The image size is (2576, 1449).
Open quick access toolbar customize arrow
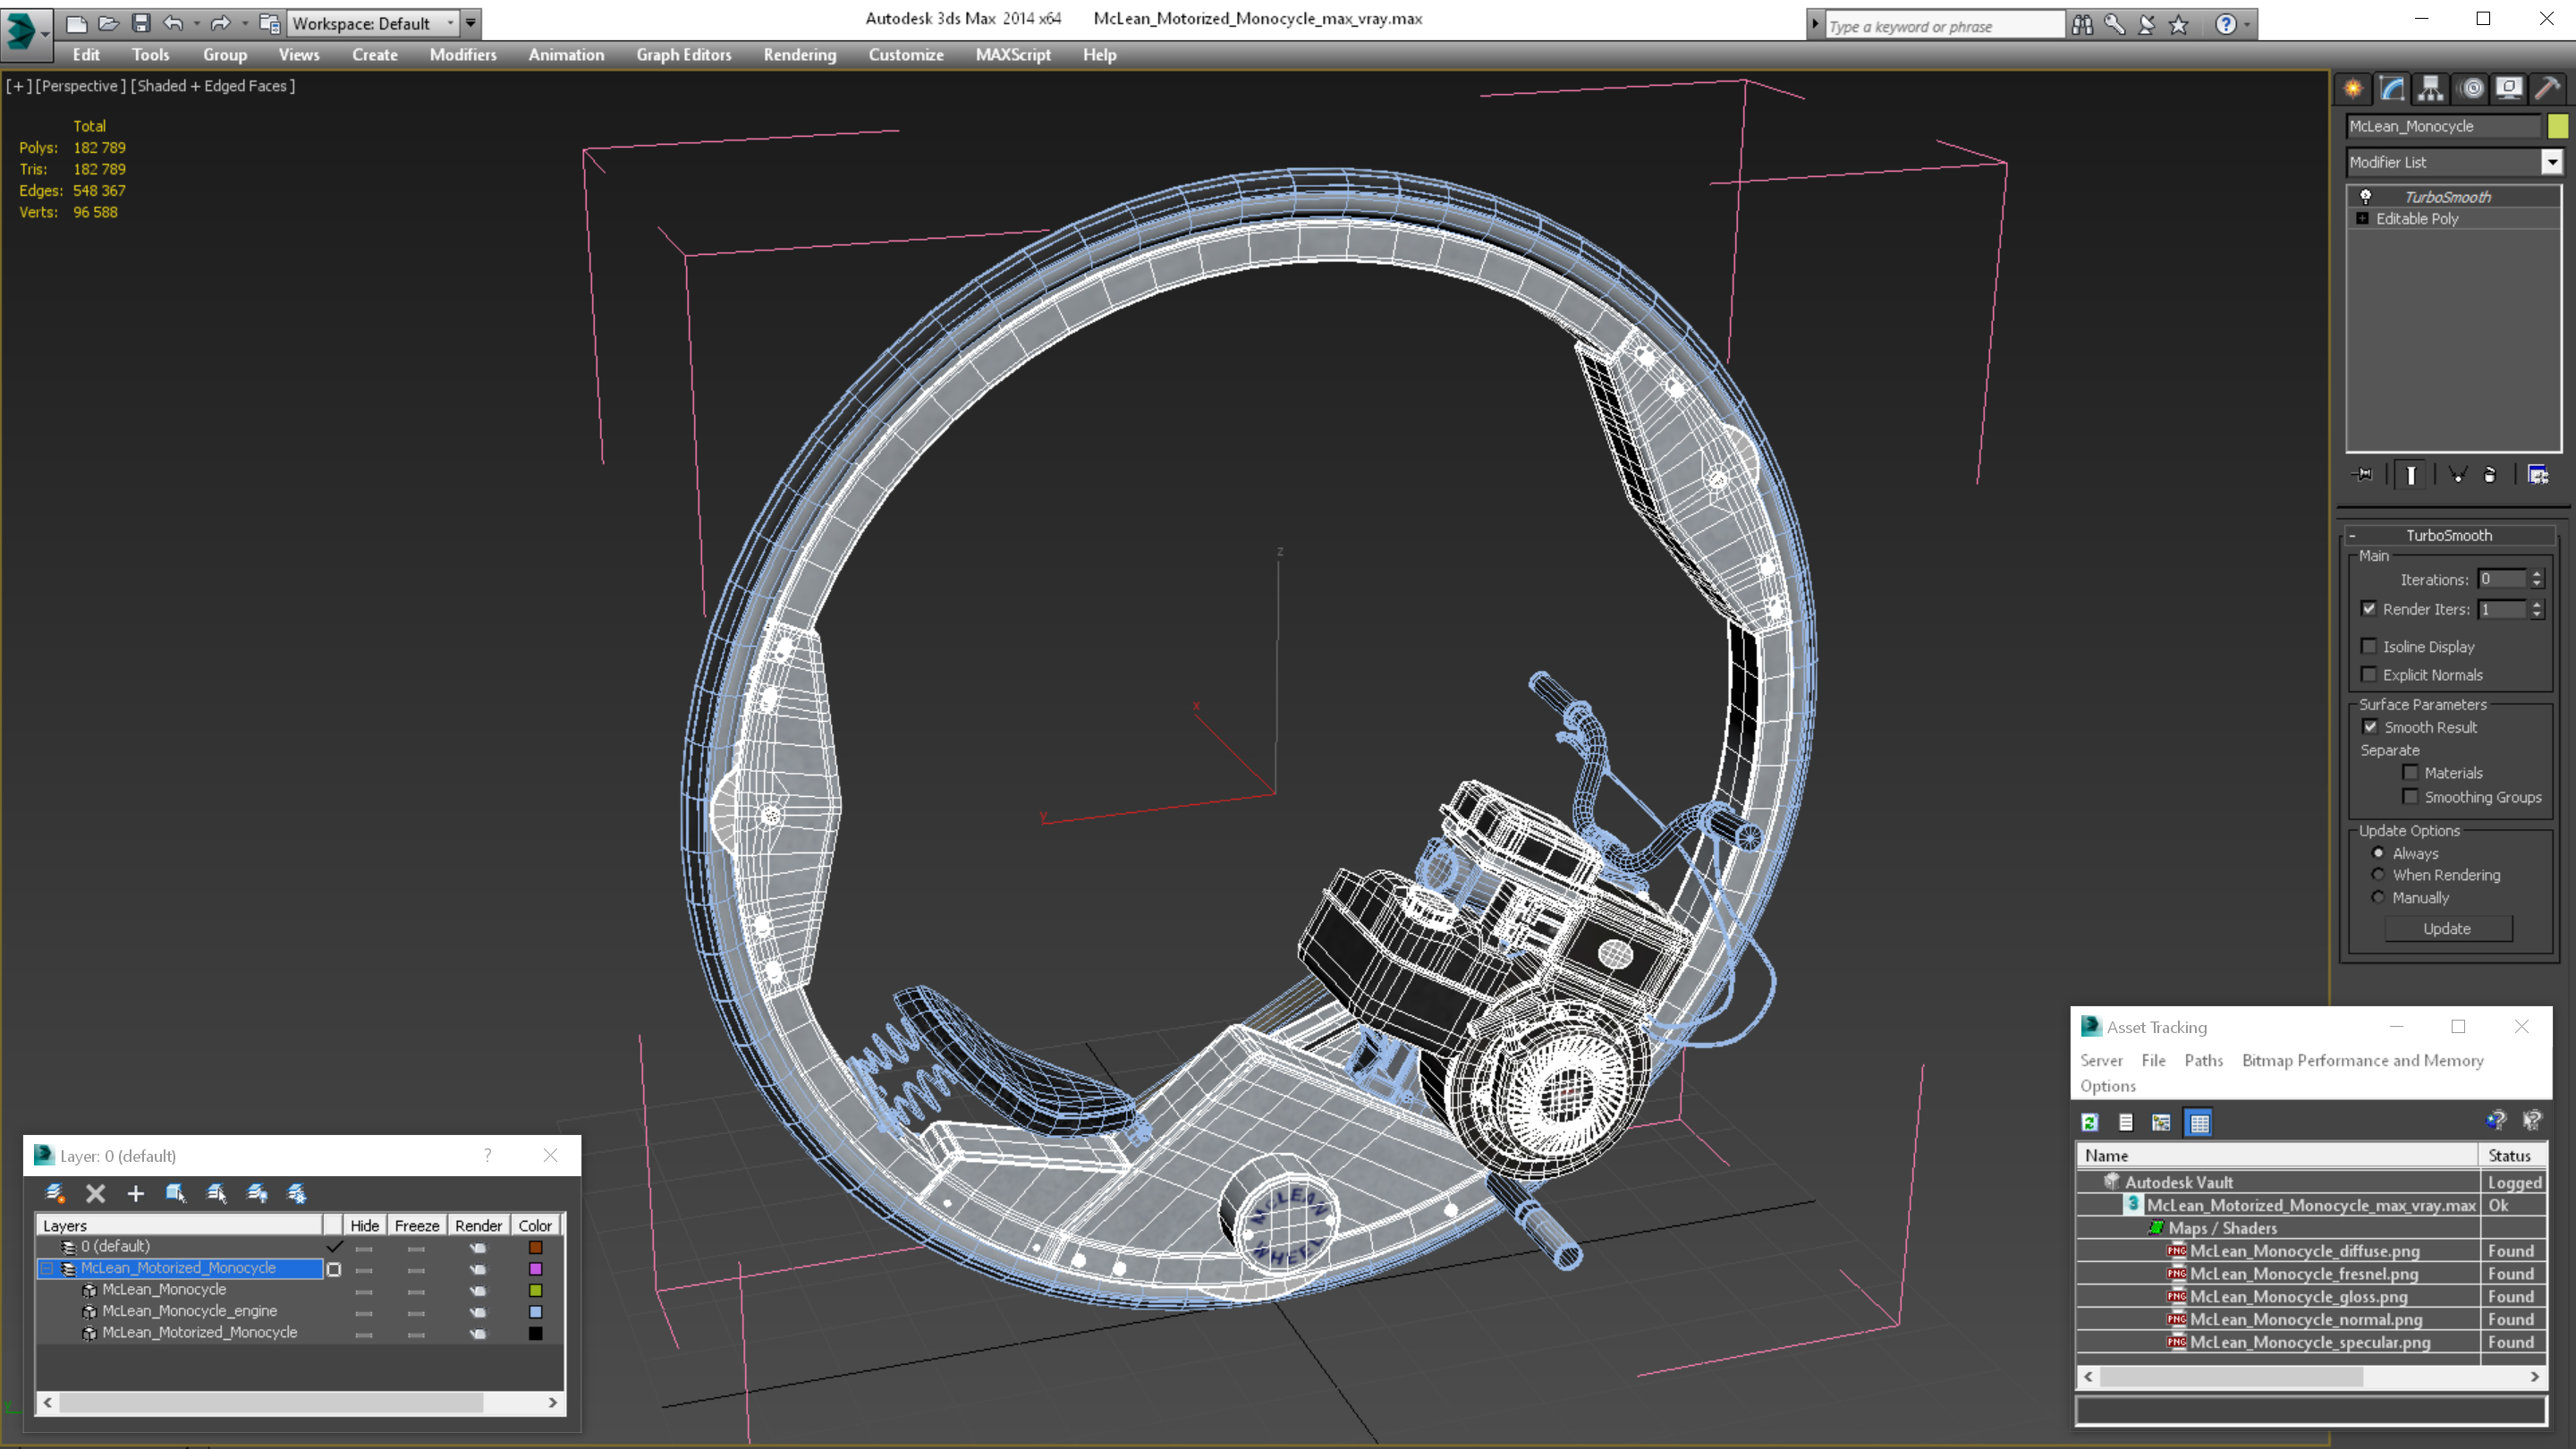(470, 23)
